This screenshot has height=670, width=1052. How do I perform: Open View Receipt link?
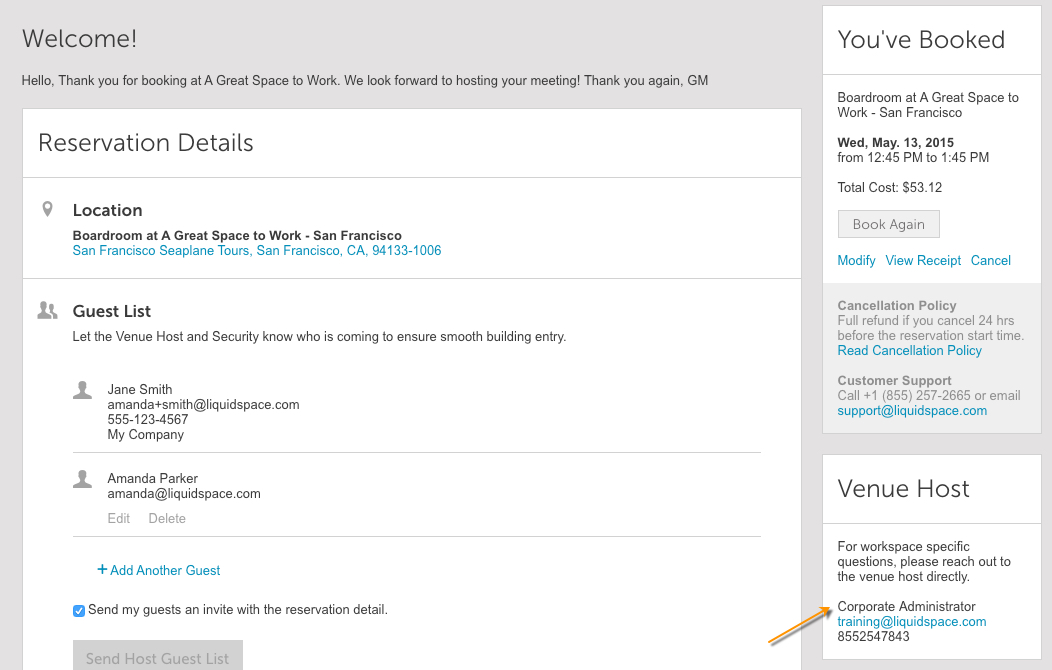point(923,261)
